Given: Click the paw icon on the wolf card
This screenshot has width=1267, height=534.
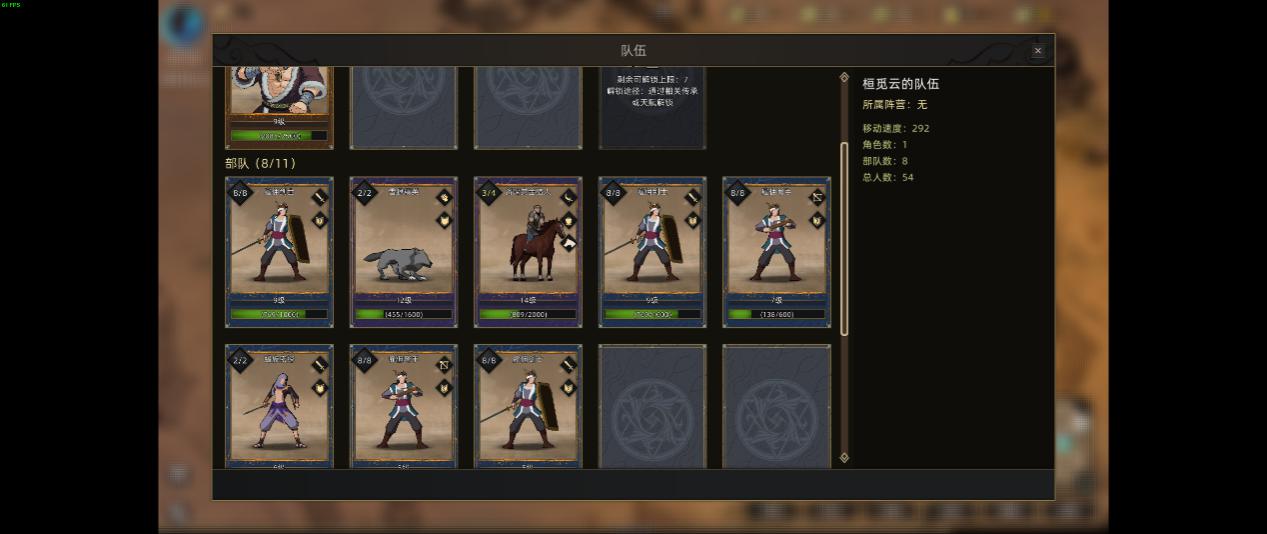Looking at the screenshot, I should (444, 197).
